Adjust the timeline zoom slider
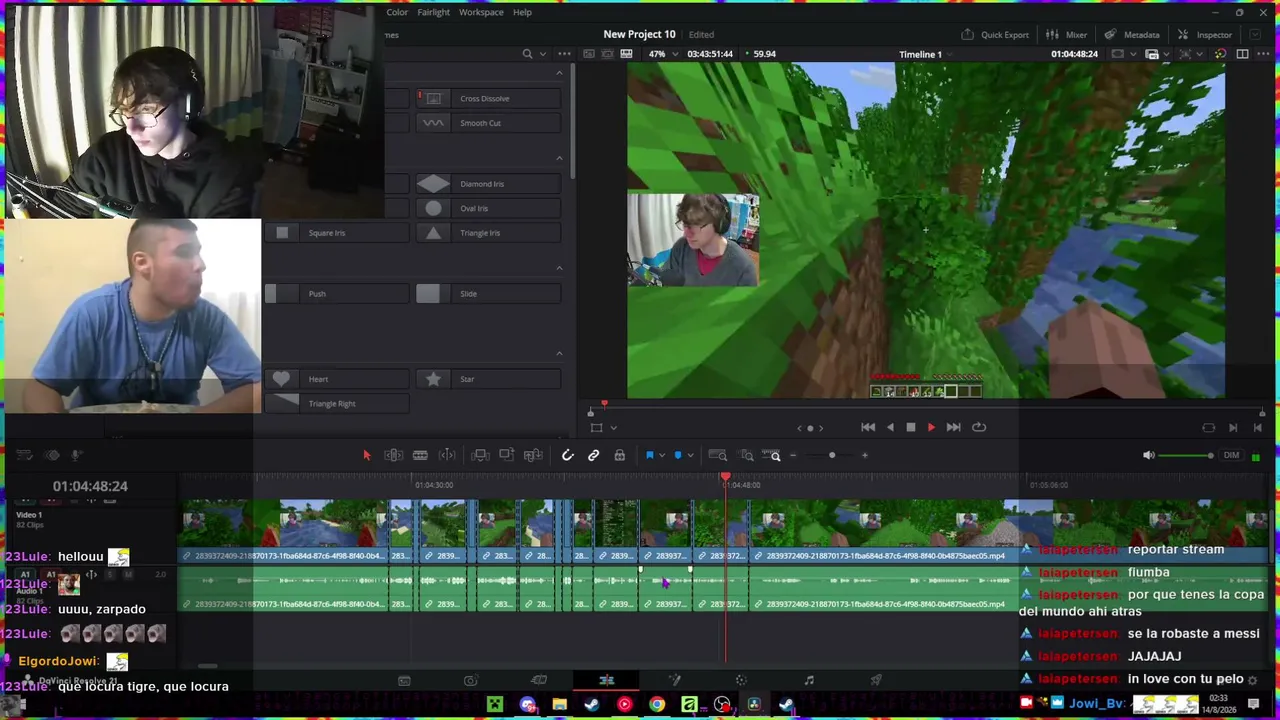Screen dimensions: 1280x720 pos(831,455)
